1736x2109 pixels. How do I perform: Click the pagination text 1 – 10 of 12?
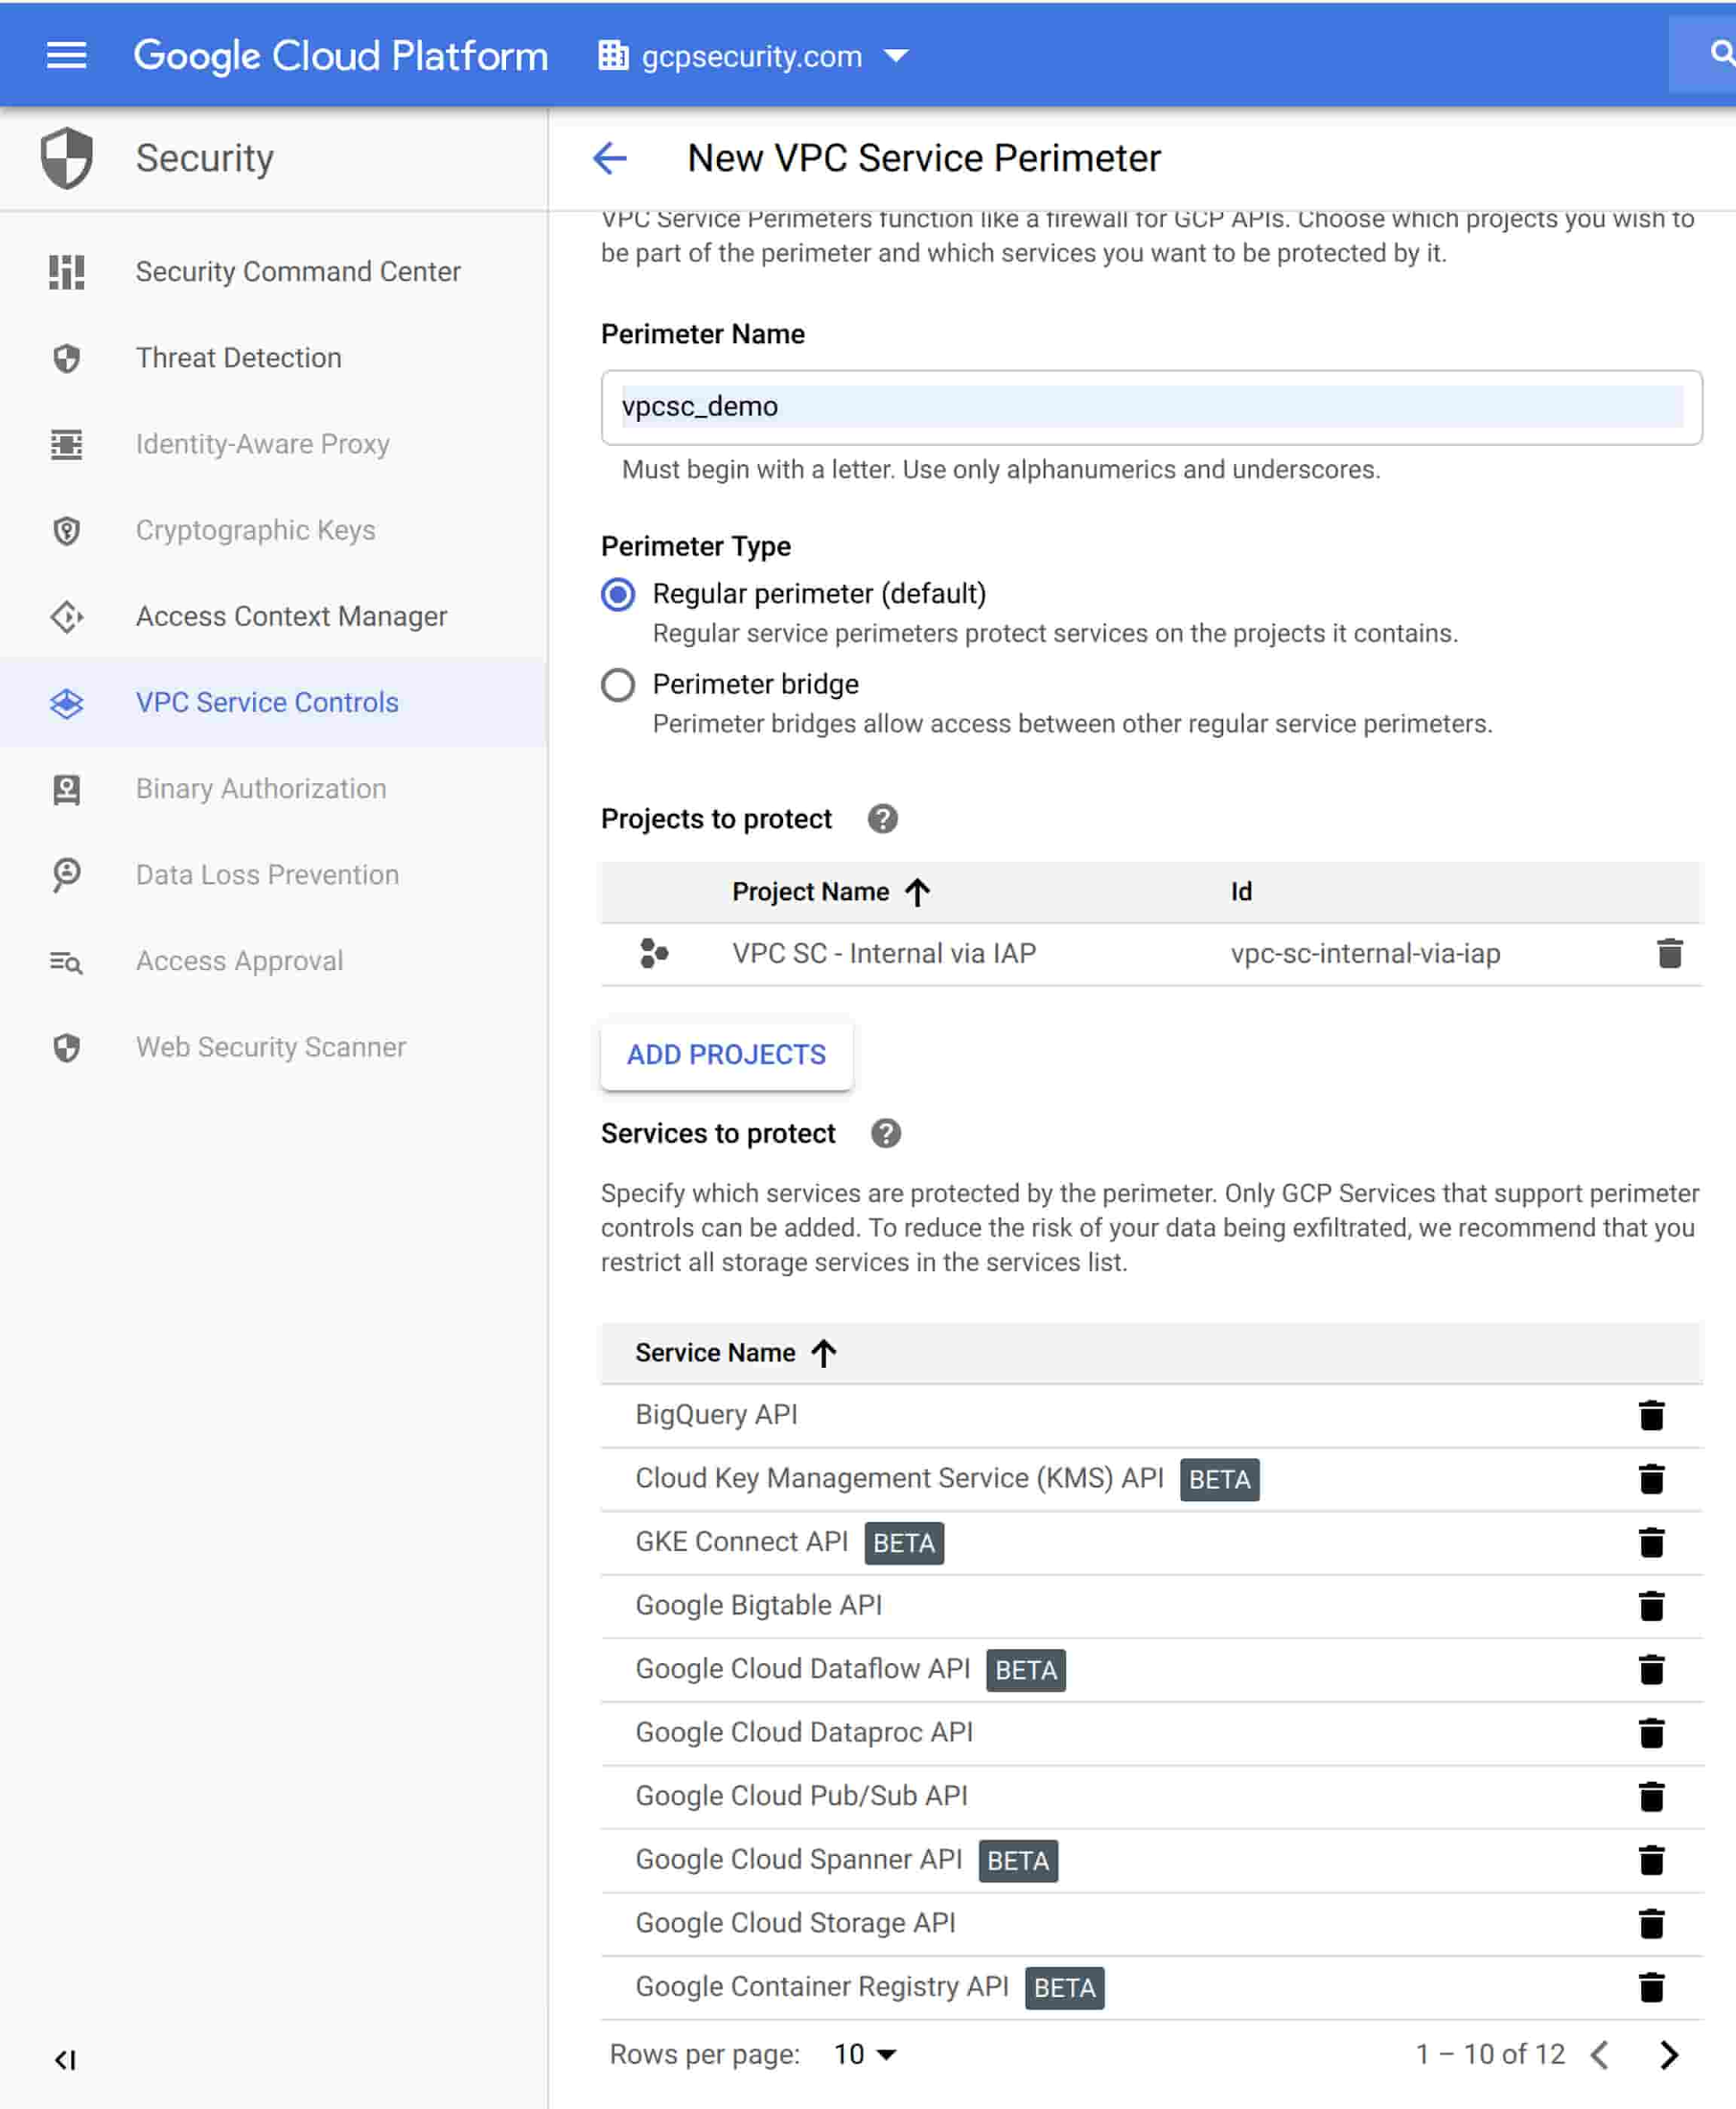point(1489,2054)
